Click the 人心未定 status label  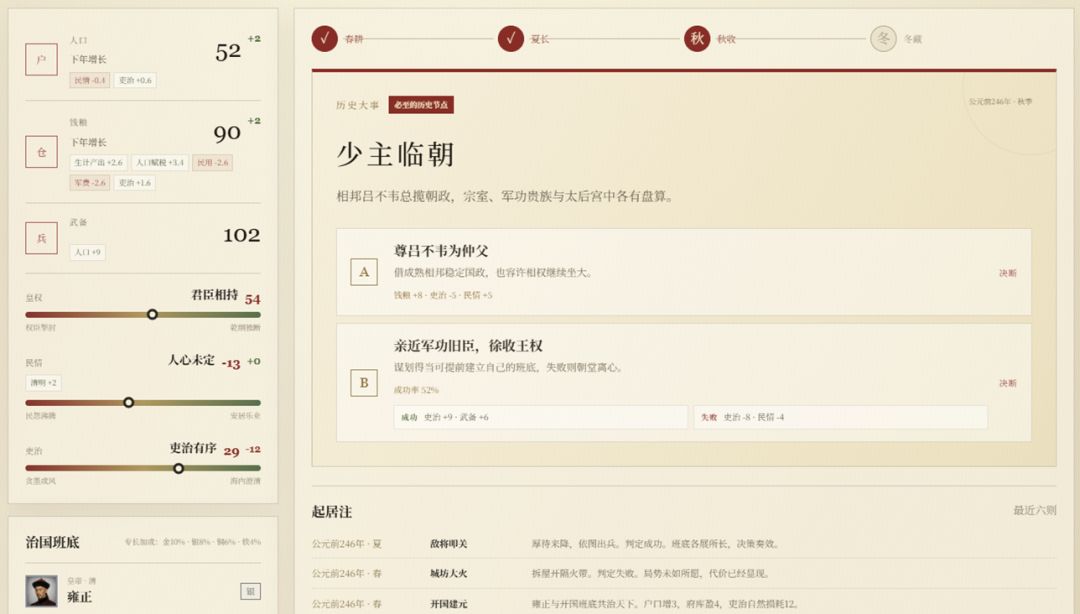(191, 360)
